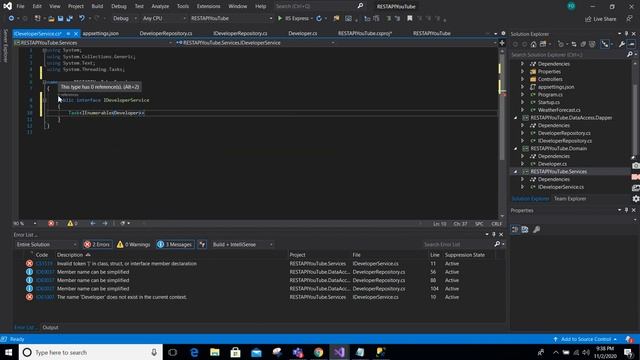Screen dimensions: 640x360
Task: Click the Windows 'Type here to search' box
Action: point(91,352)
